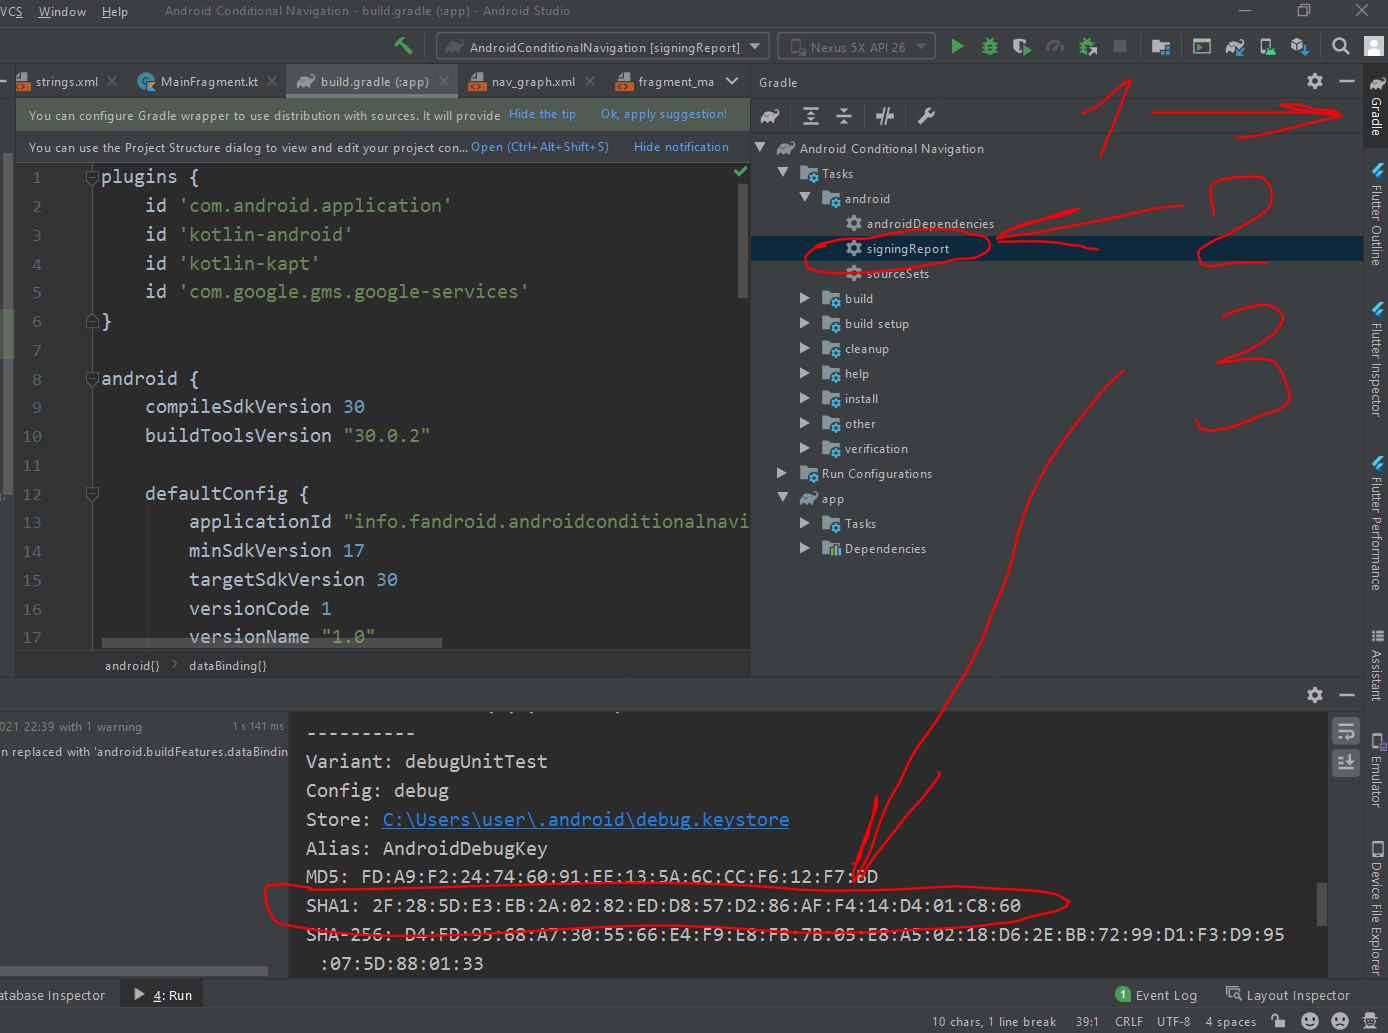Toggle soft-wrap in Run output
The width and height of the screenshot is (1388, 1033).
pyautogui.click(x=1346, y=732)
